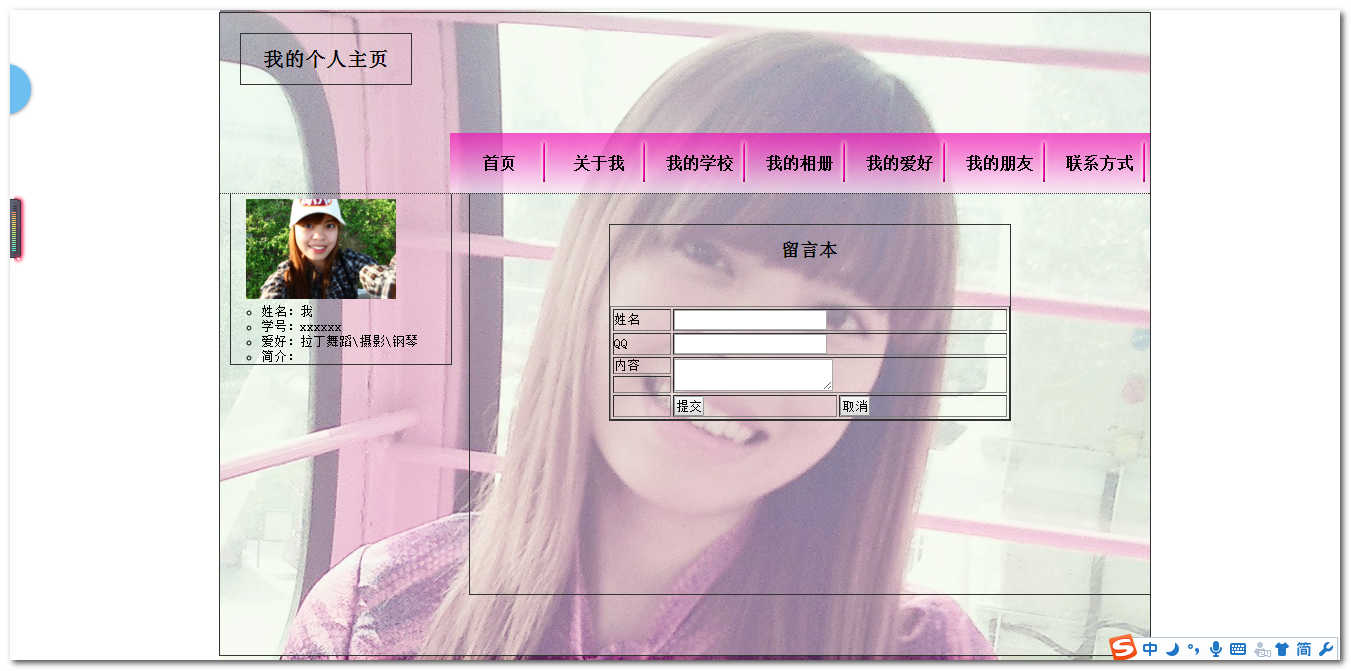Open 联系方式 navigation item
The image size is (1351, 671).
(x=1099, y=163)
